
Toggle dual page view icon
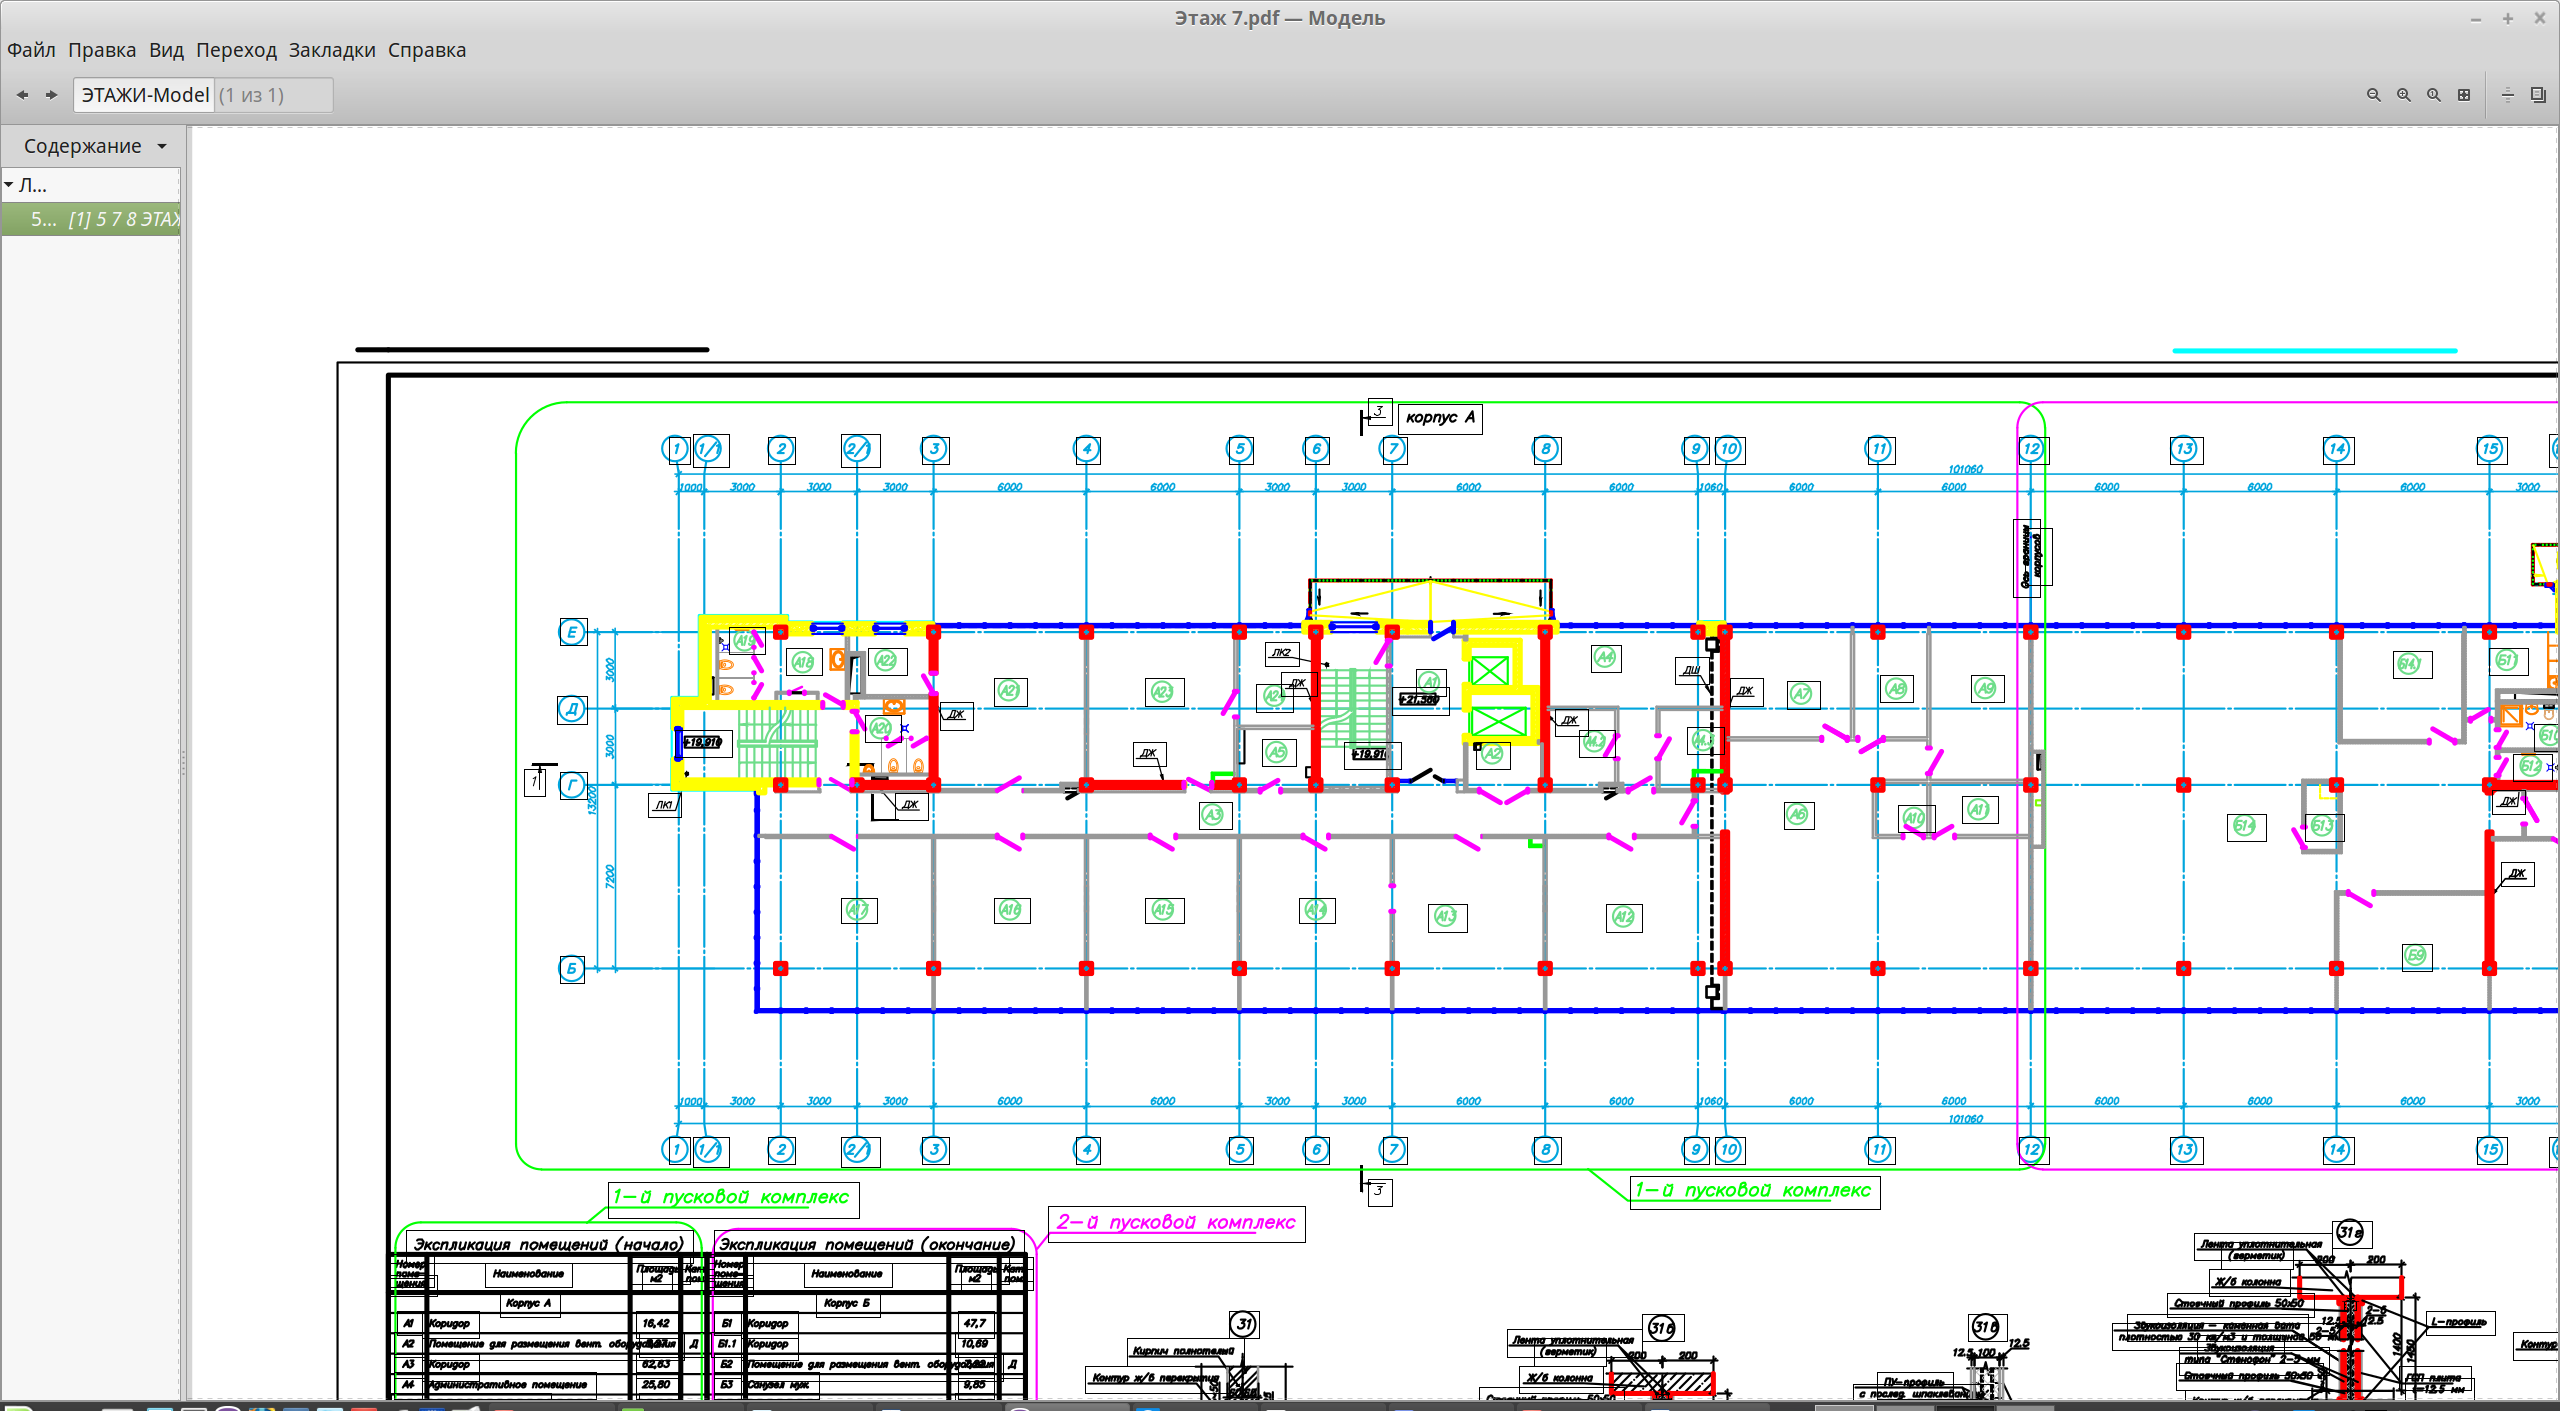tap(2538, 95)
